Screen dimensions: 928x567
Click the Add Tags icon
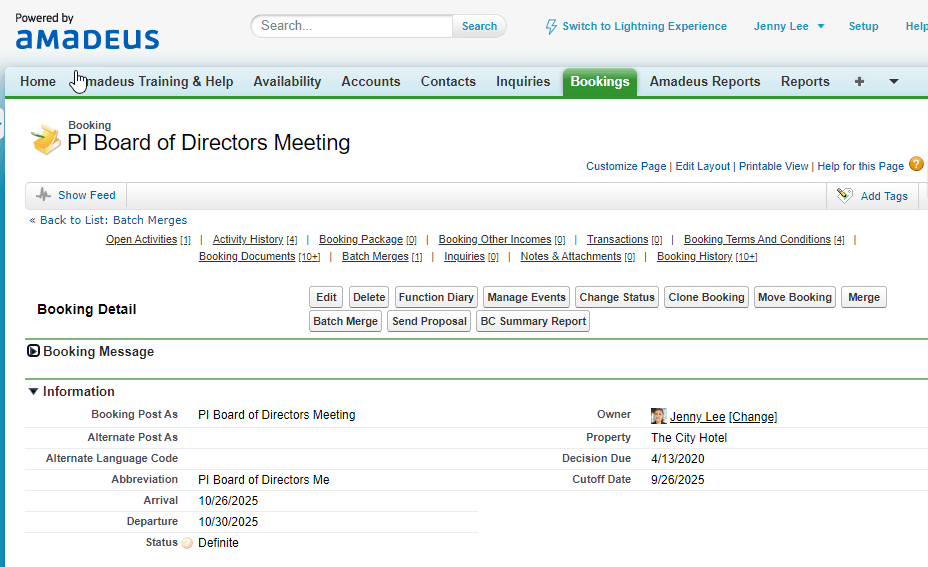click(x=845, y=195)
